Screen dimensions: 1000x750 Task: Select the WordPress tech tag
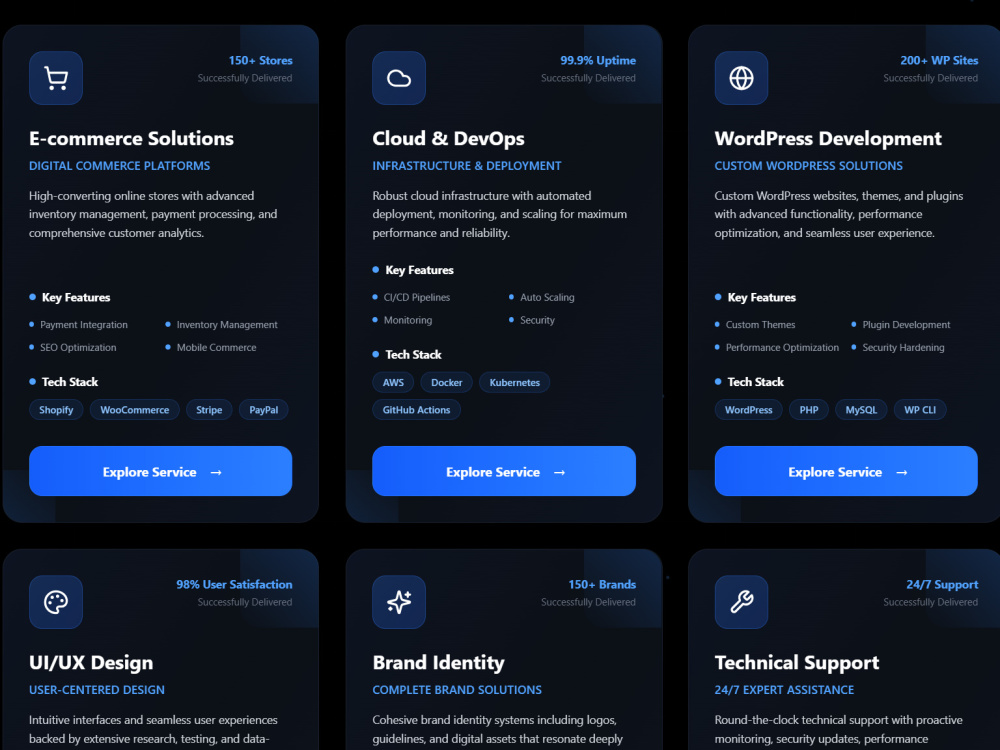749,410
